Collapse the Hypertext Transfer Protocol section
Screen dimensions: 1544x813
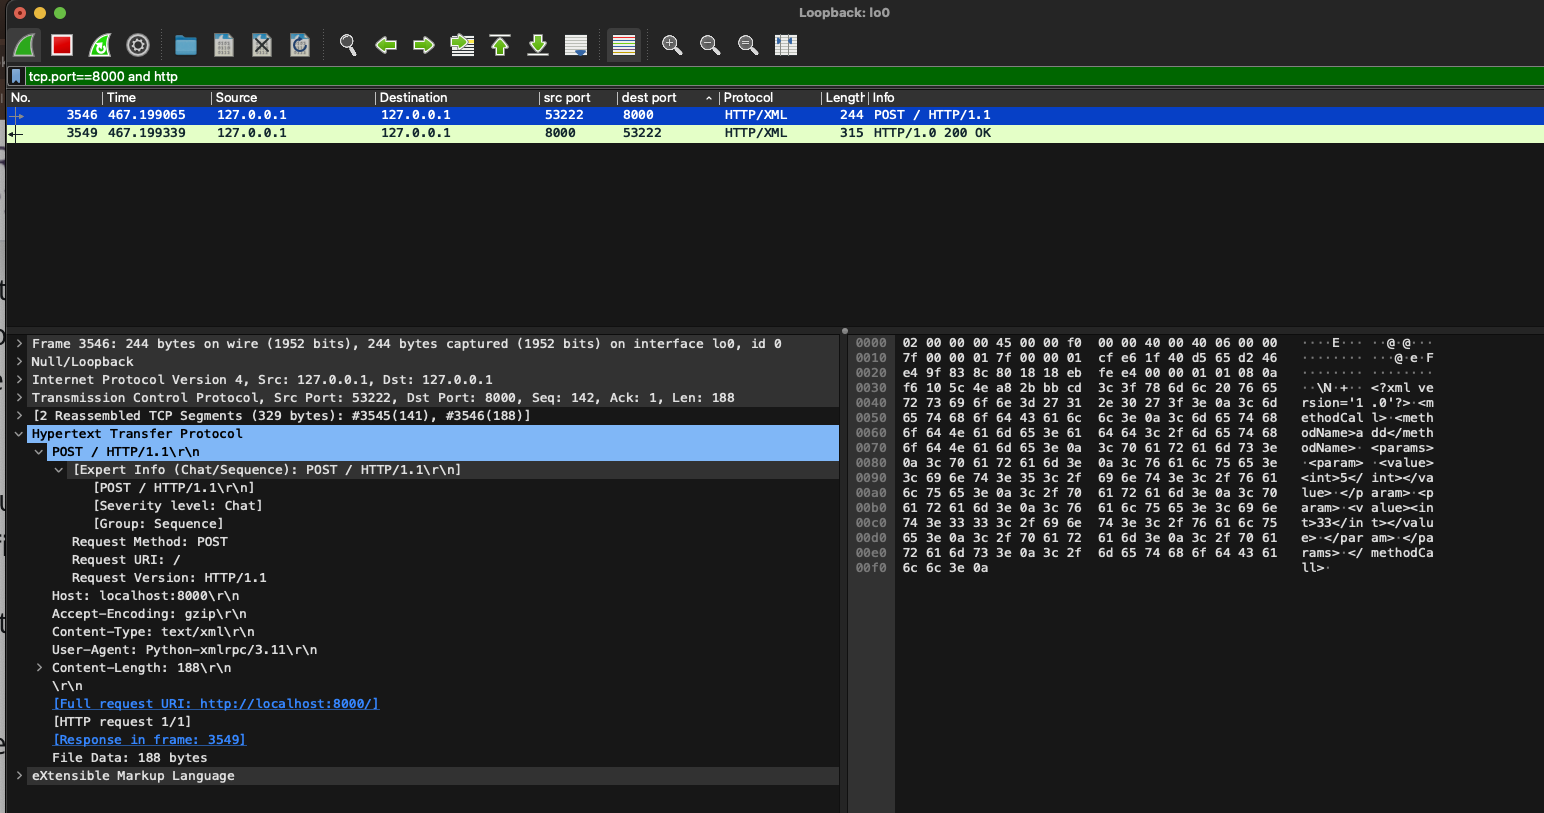point(19,433)
